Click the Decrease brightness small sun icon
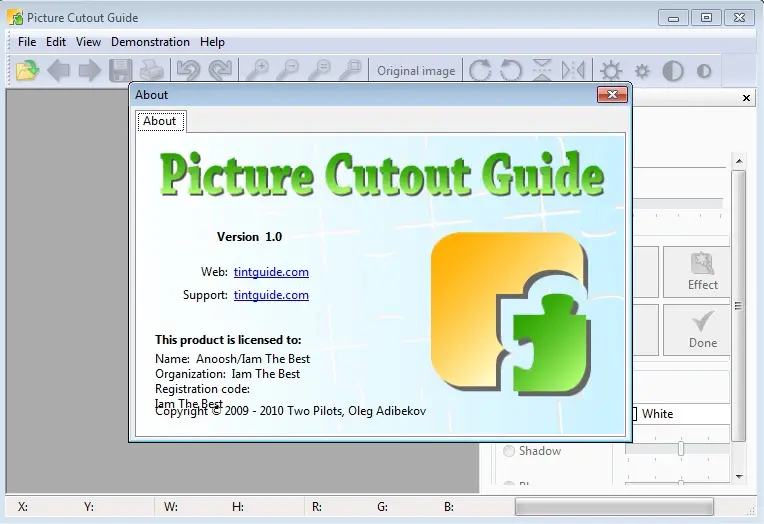 [642, 71]
